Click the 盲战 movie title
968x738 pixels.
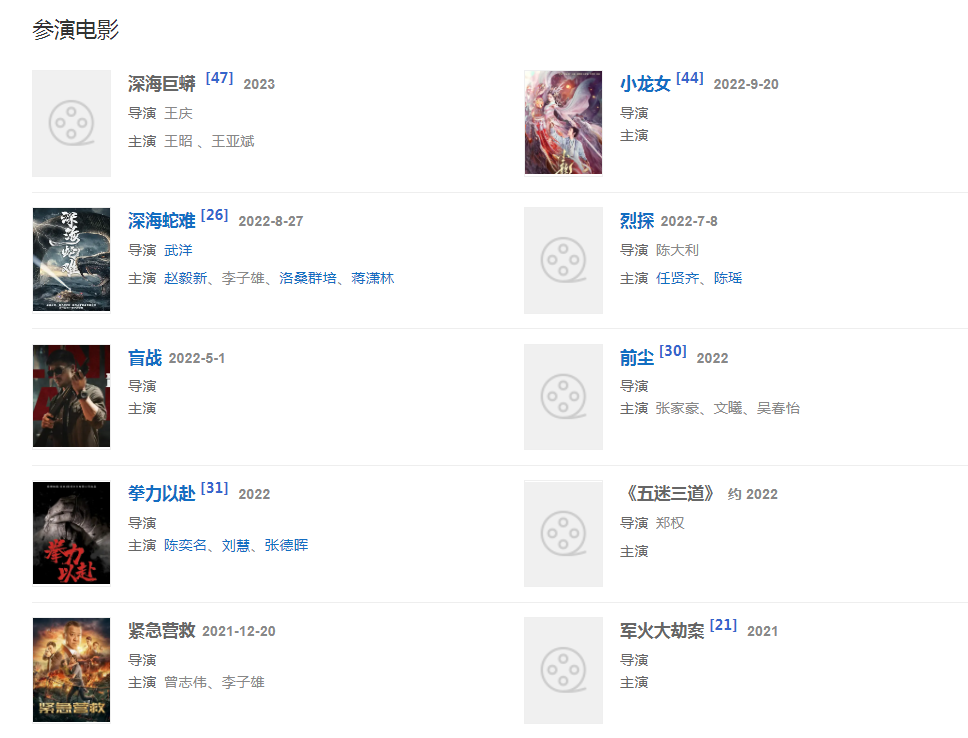pyautogui.click(x=145, y=358)
